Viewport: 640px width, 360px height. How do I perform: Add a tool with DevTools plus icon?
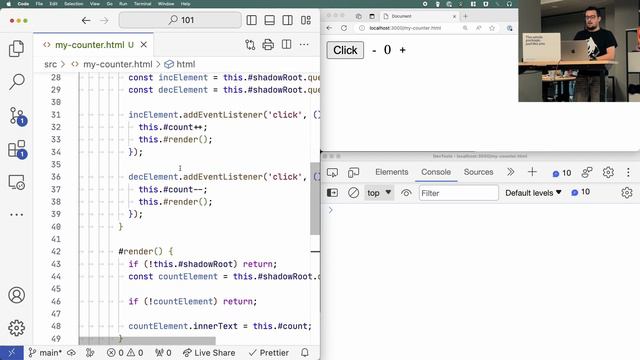pos(532,172)
